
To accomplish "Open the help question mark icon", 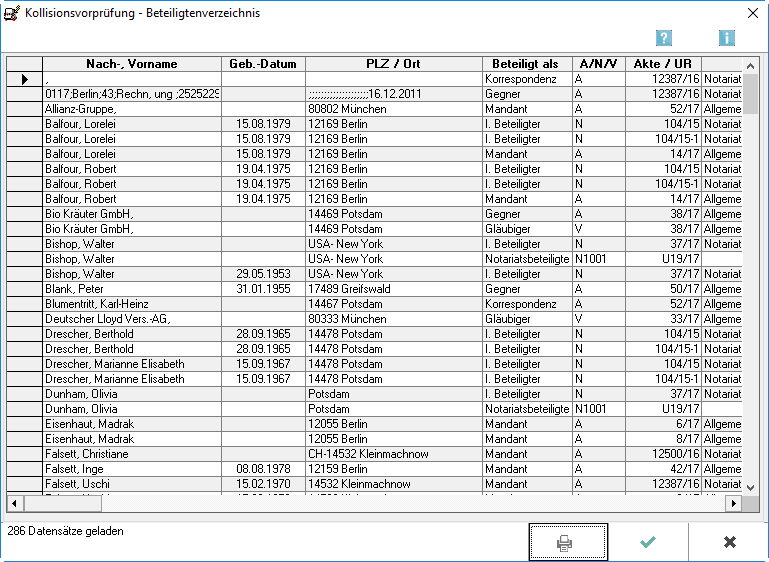I will tap(664, 38).
